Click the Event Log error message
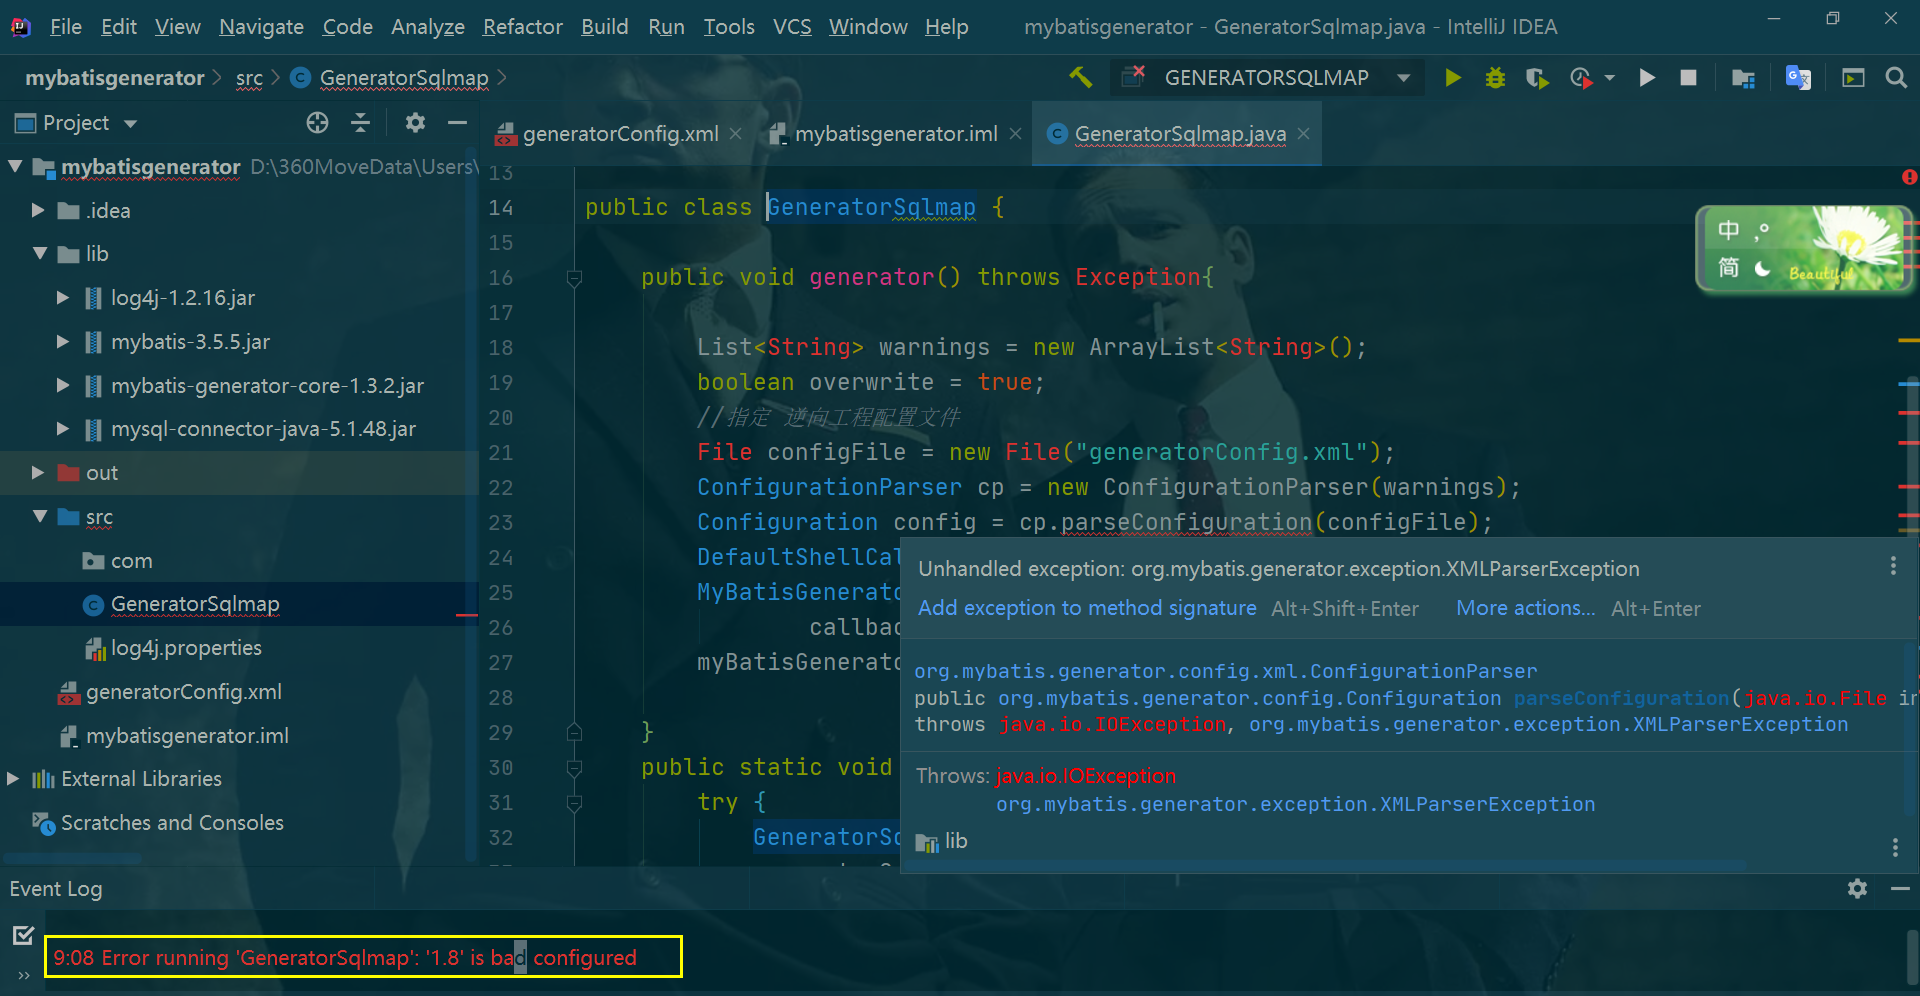 (345, 958)
